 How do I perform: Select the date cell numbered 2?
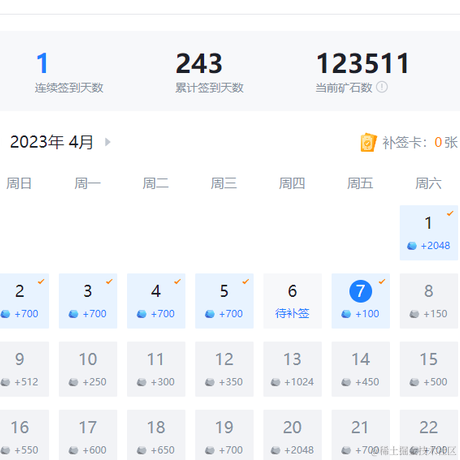(x=23, y=301)
